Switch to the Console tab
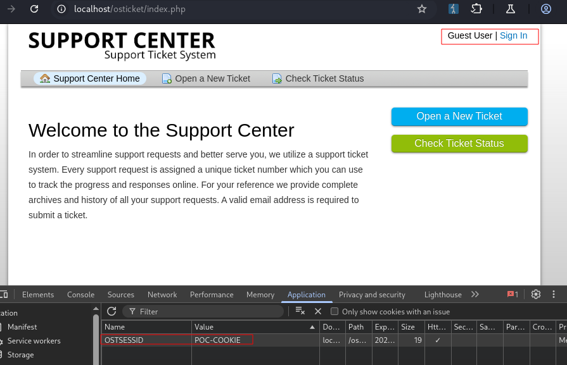This screenshot has height=365, width=567. [80, 294]
